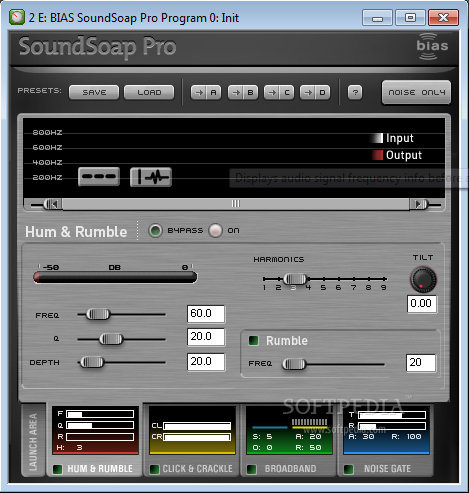Store settings to snapshot C
Screen dimensions: 469x493
coord(279,92)
